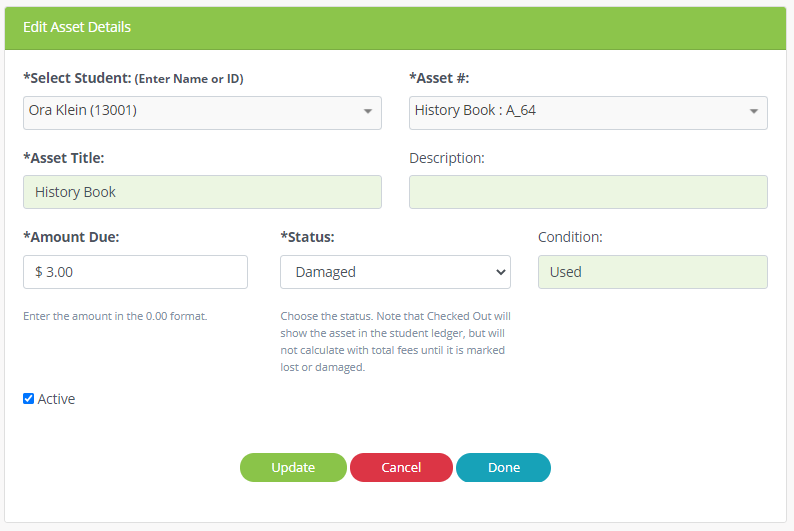Image resolution: width=794 pixels, height=531 pixels.
Task: Click the '*Status:' label
Action: (307, 237)
